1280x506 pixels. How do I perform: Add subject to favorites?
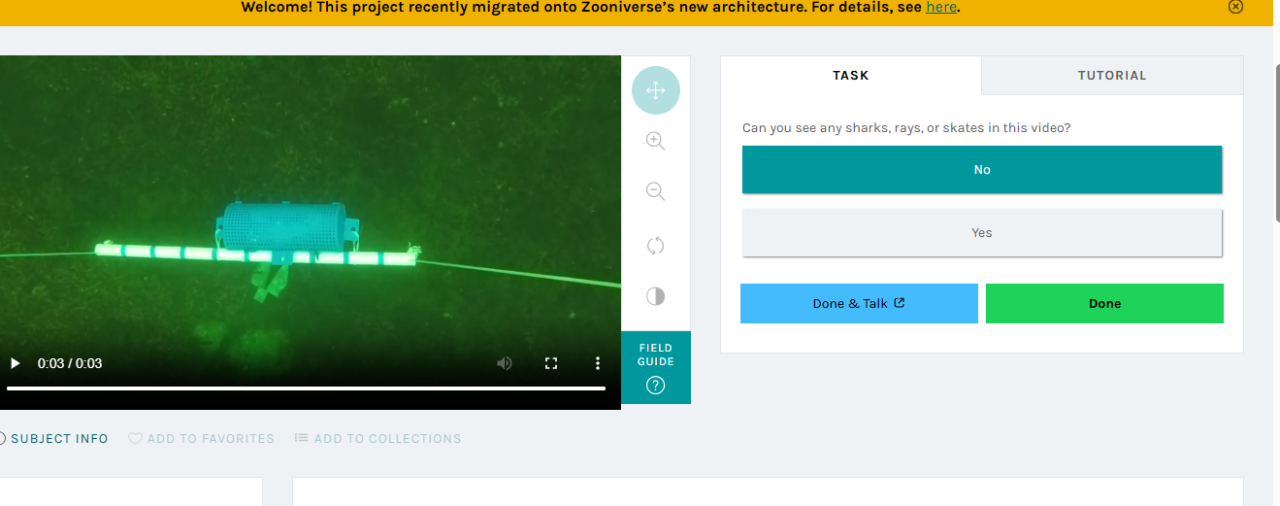[x=201, y=438]
